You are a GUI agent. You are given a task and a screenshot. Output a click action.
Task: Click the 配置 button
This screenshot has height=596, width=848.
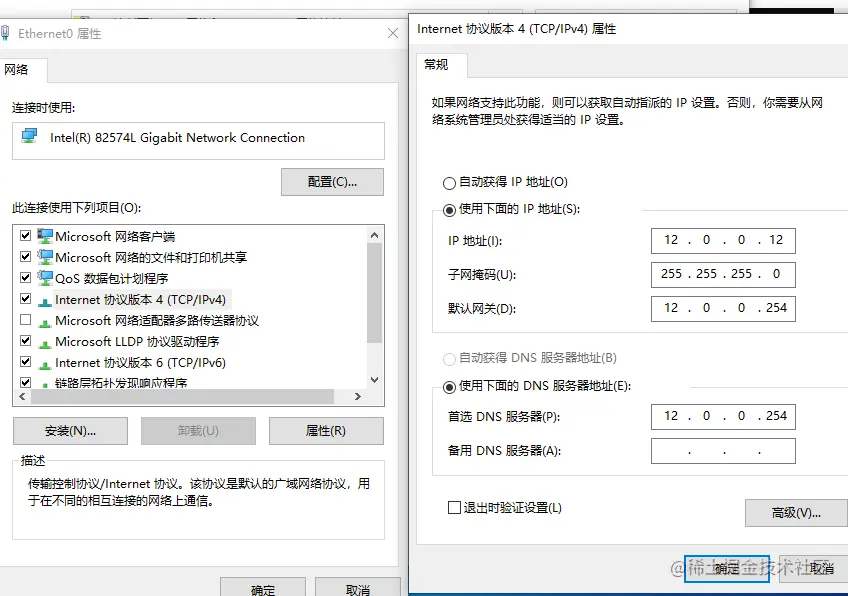[332, 182]
